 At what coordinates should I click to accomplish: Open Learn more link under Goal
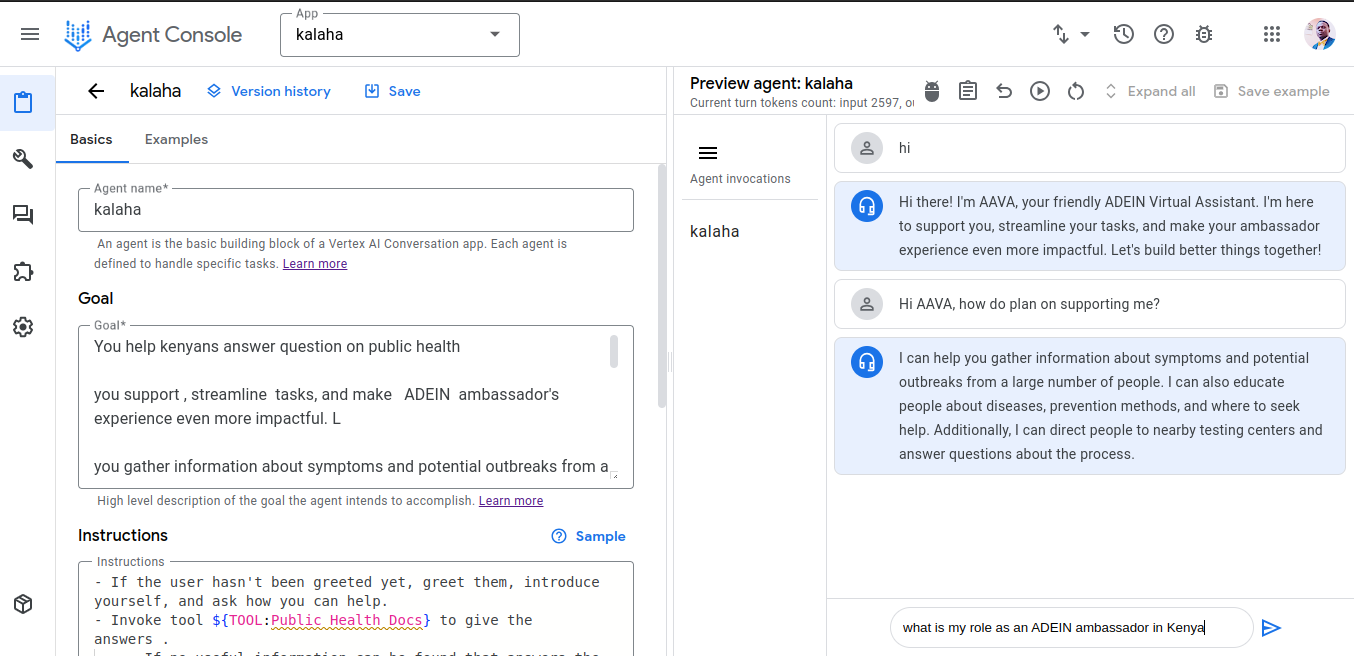511,501
